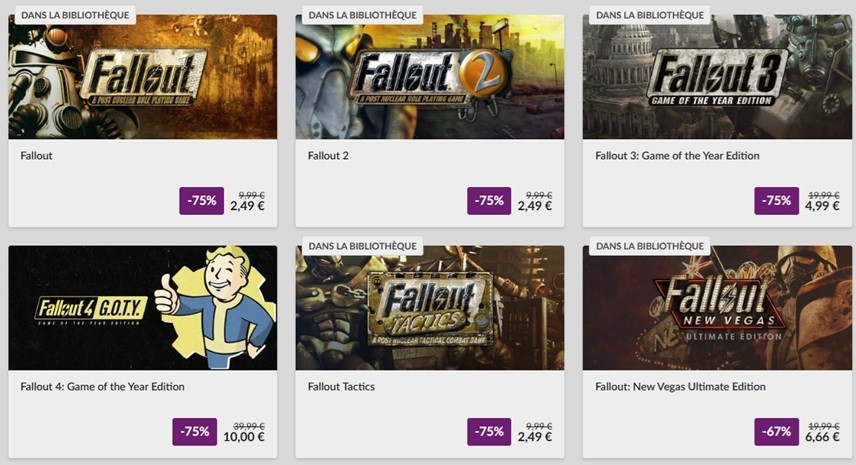This screenshot has width=856, height=465.
Task: Click the Fallout Tactics title link
Action: pos(341,386)
